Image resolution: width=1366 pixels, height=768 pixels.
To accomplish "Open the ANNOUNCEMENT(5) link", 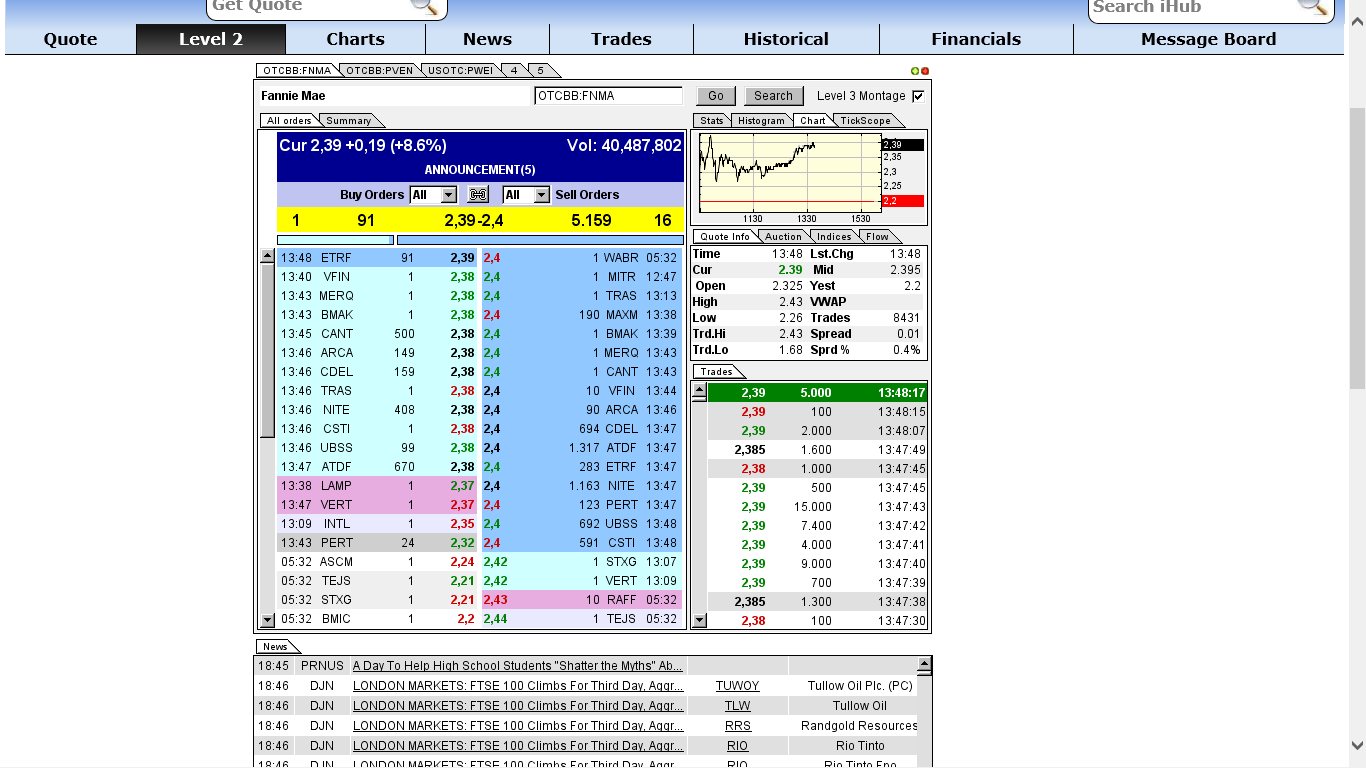I will (x=480, y=170).
